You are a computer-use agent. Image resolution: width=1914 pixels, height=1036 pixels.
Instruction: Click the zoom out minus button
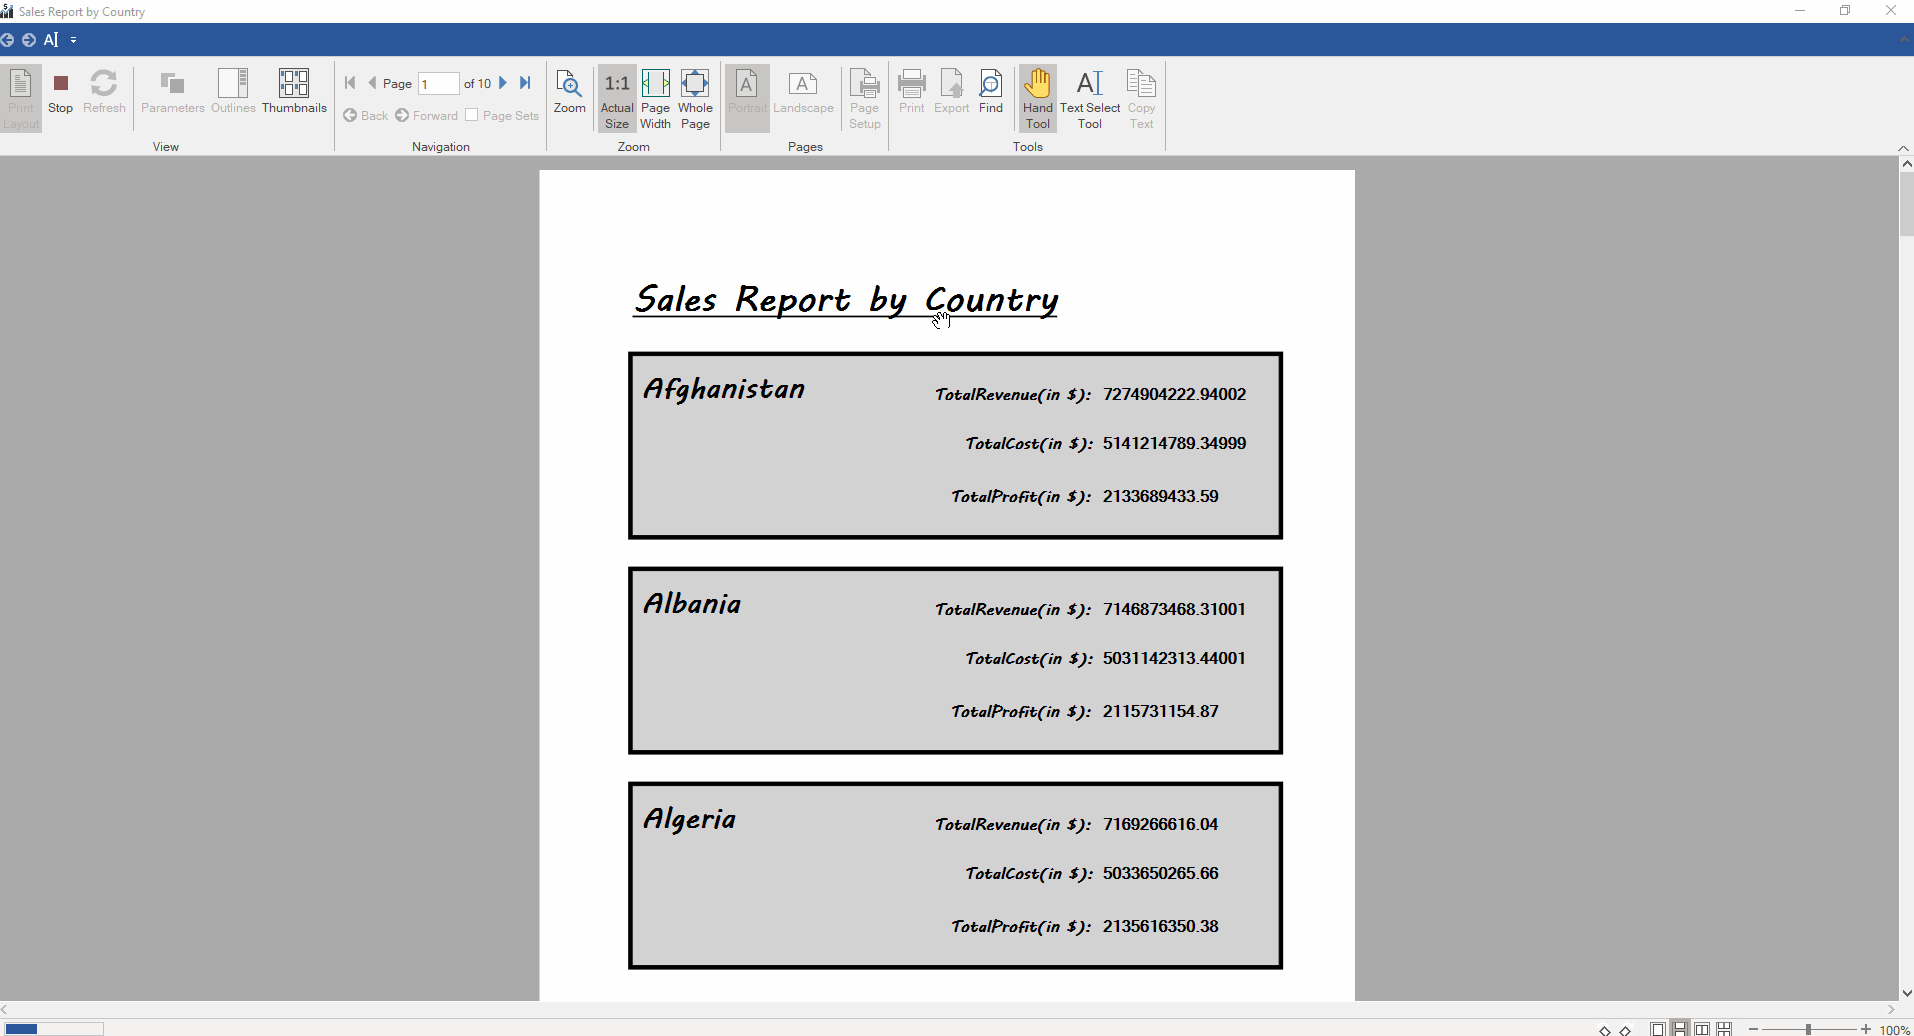(x=1753, y=1029)
